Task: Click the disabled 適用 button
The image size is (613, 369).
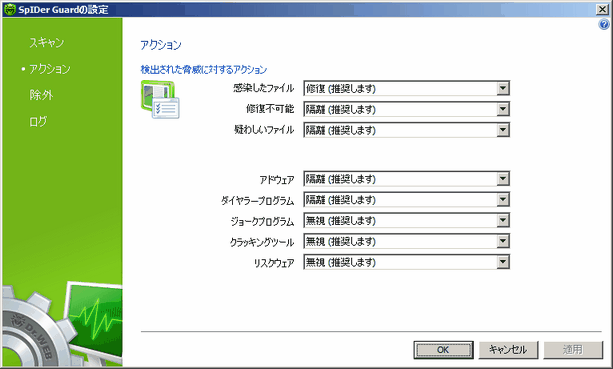Action: 573,350
